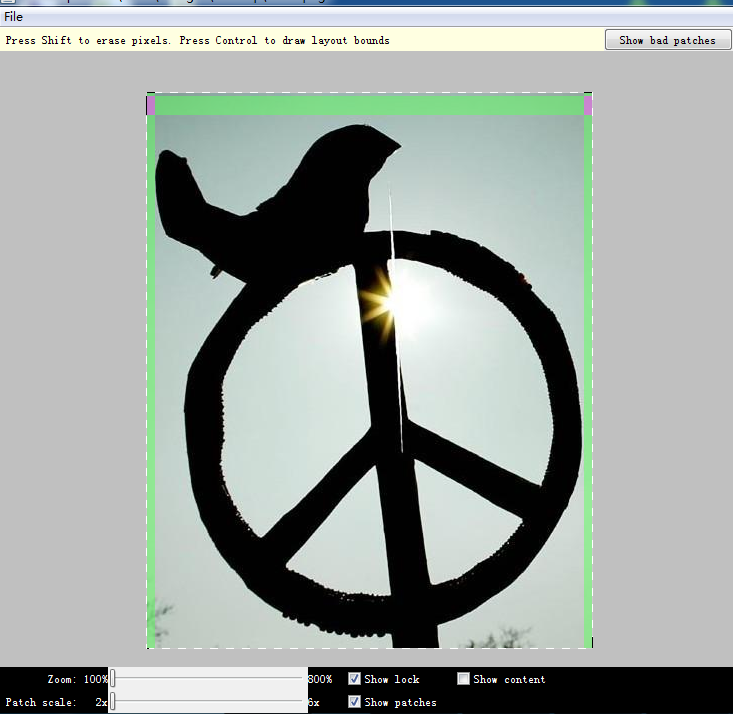The image size is (733, 714).
Task: Click the pink patch in top-left corner
Action: click(x=151, y=105)
